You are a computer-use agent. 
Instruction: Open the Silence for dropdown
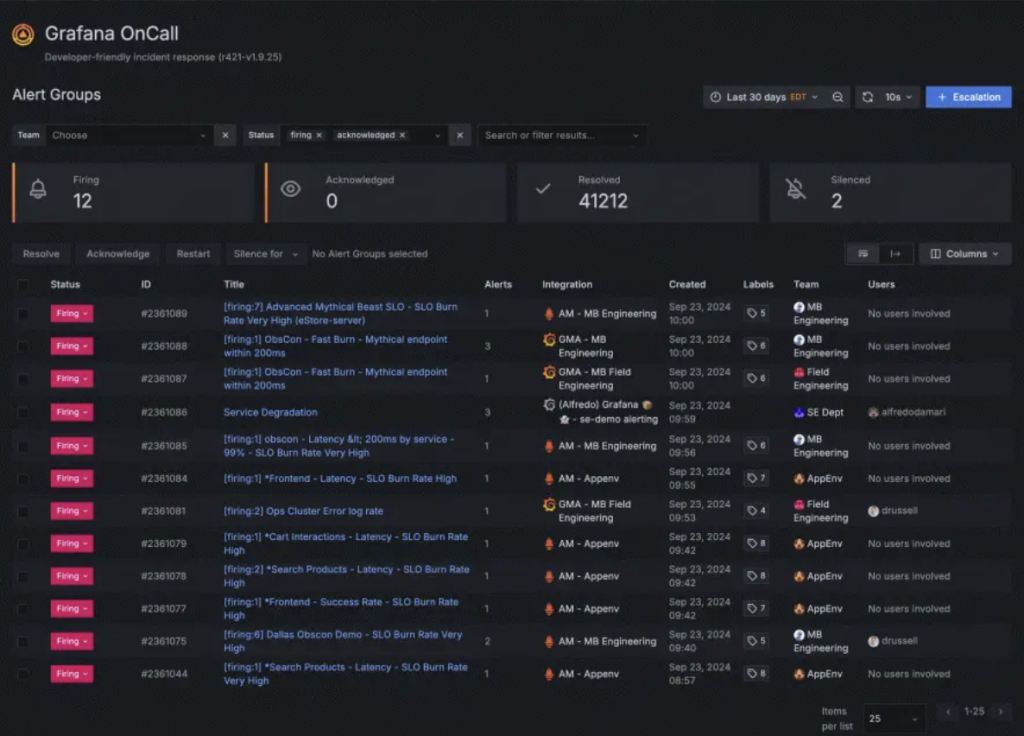(x=266, y=254)
